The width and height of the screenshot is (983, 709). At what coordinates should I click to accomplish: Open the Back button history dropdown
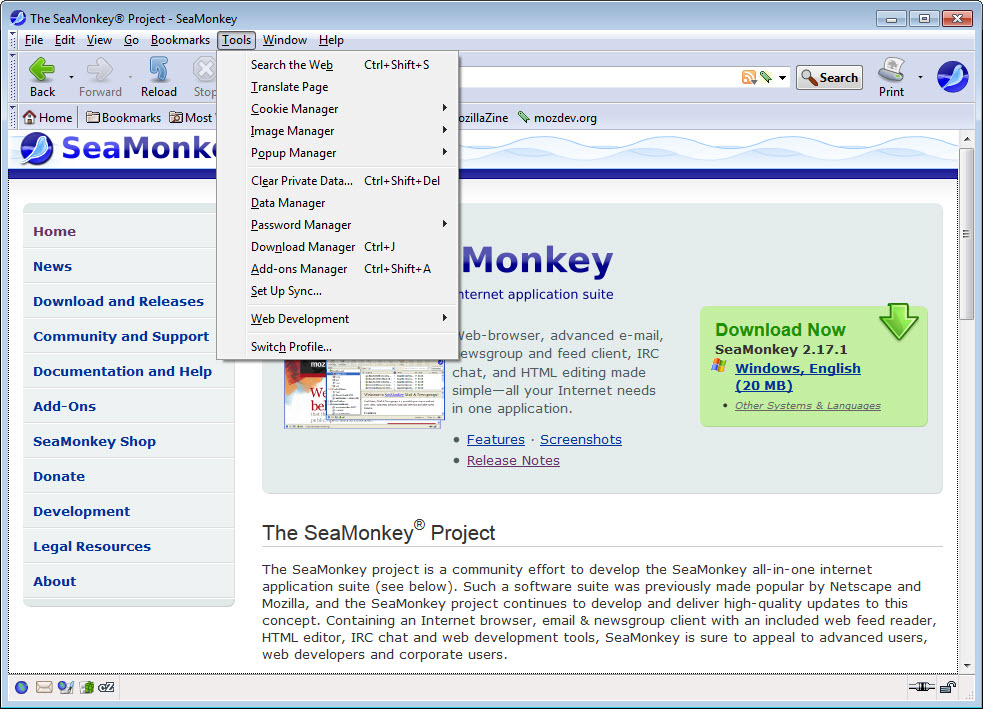[x=71, y=77]
